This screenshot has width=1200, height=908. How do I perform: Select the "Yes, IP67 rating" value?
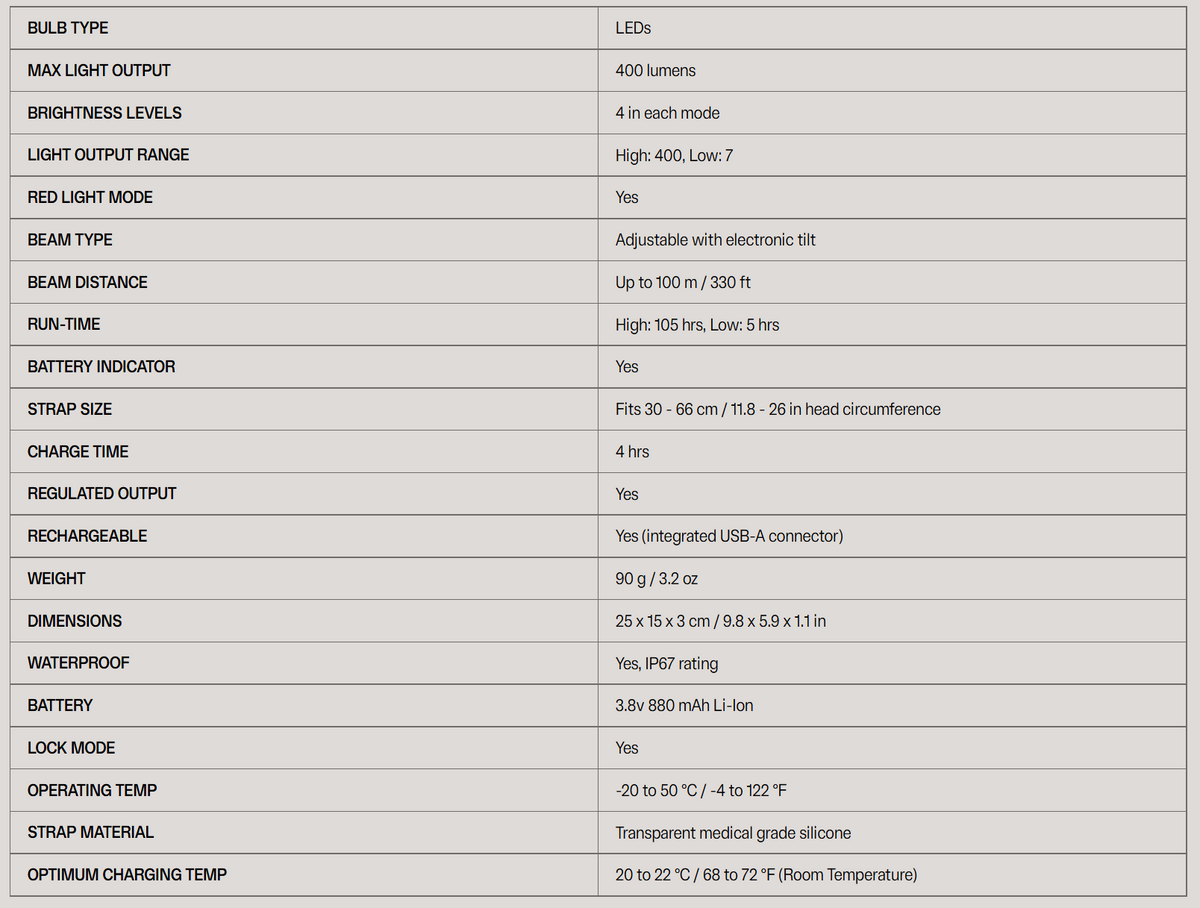click(666, 663)
